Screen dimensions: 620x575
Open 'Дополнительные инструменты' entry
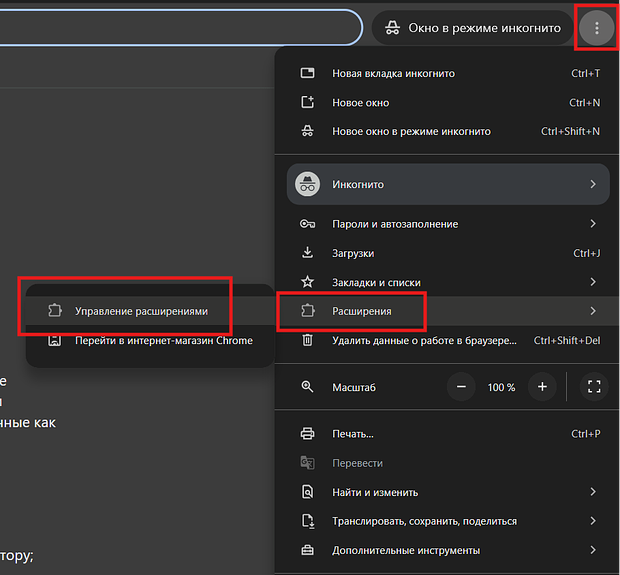(x=447, y=550)
